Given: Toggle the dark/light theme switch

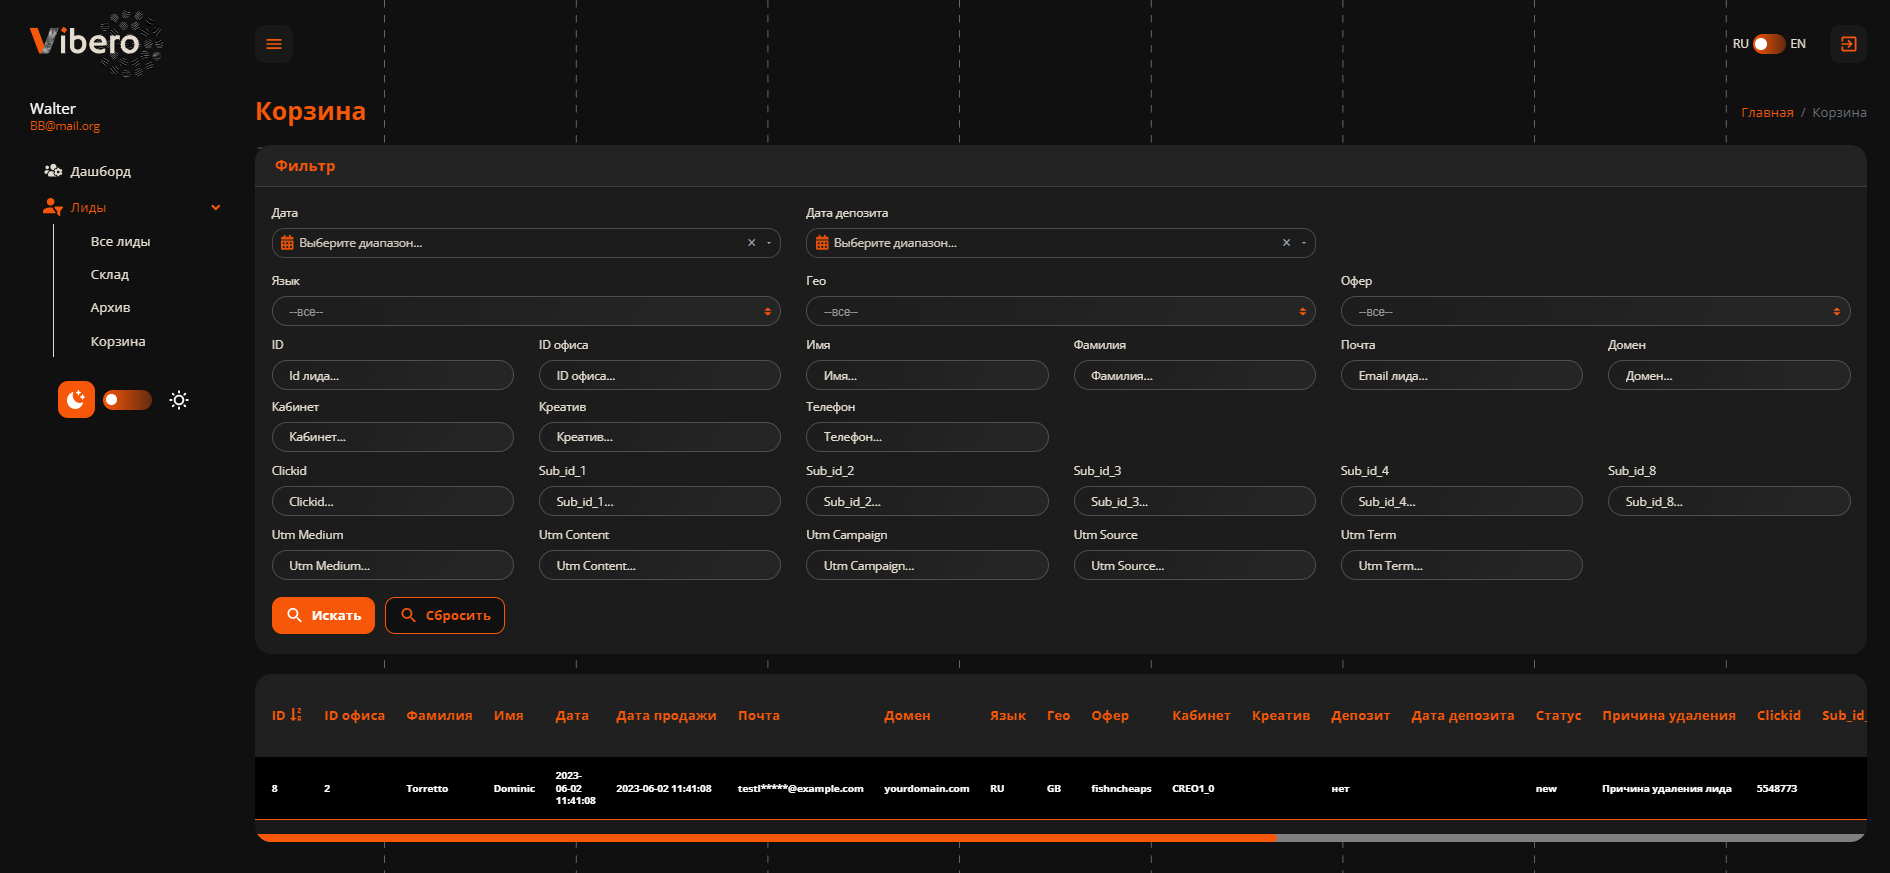Looking at the screenshot, I should click(x=127, y=400).
